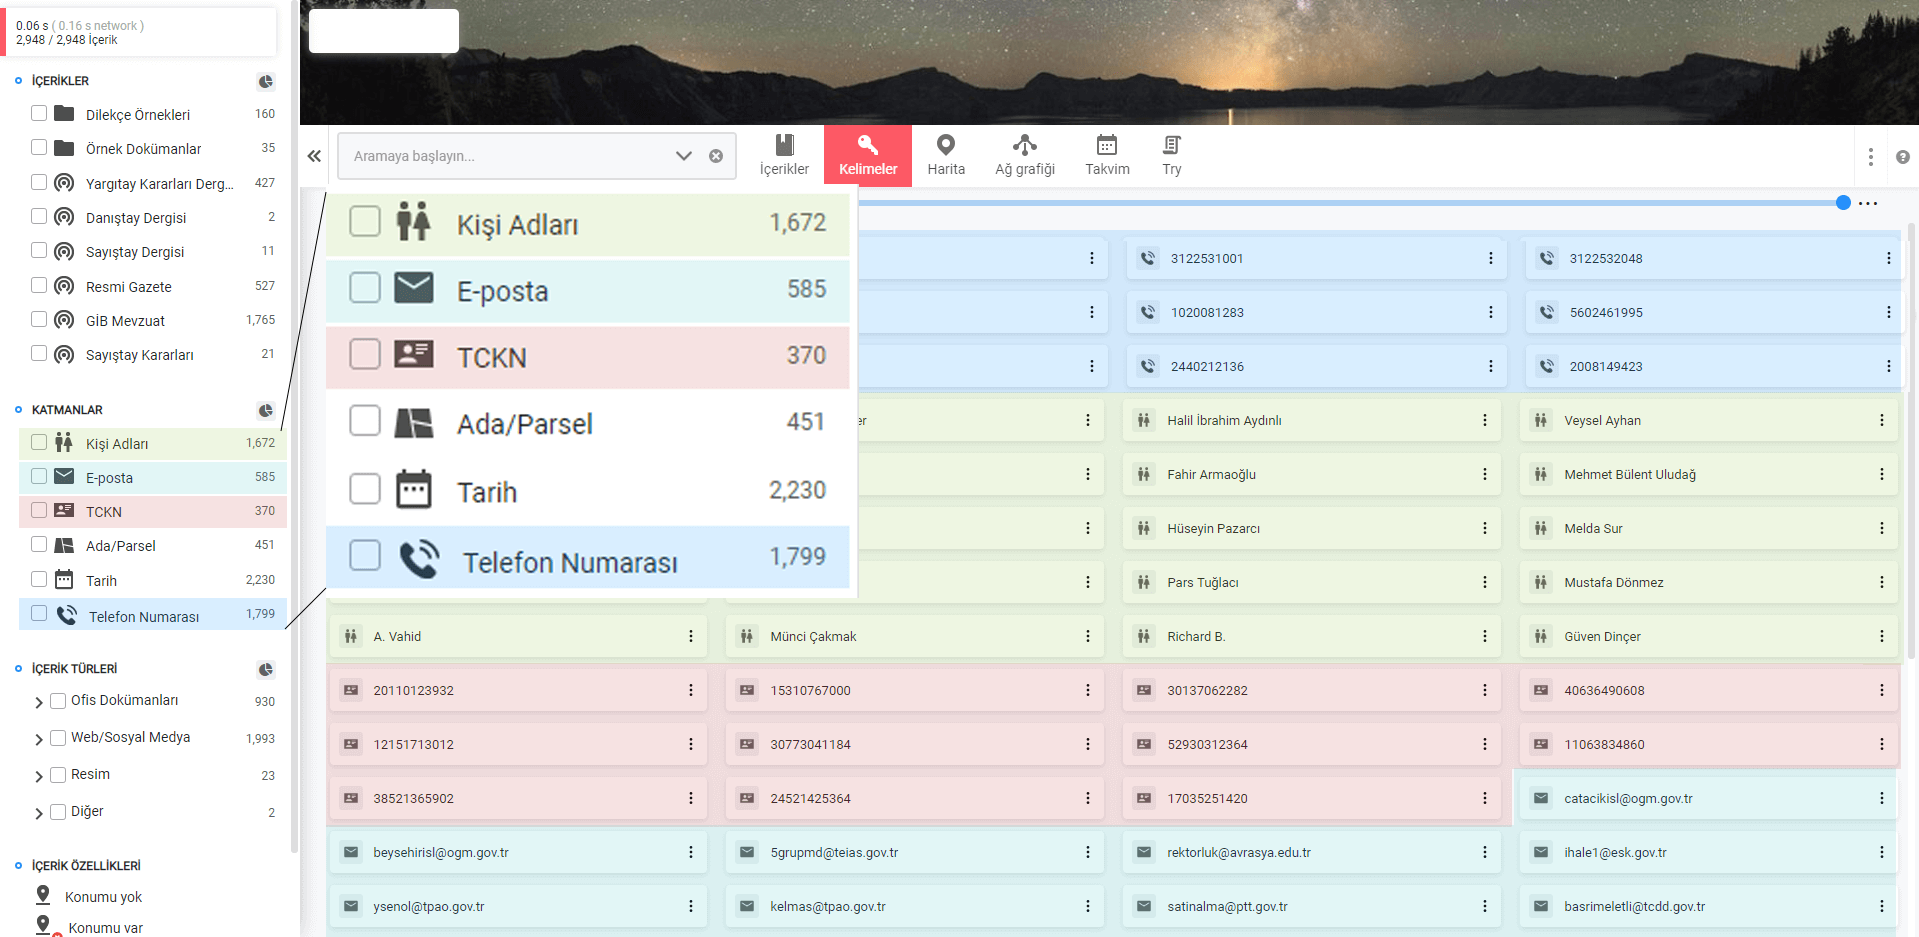Tick the sidebar Kişi Adları layer checkbox

(x=39, y=442)
